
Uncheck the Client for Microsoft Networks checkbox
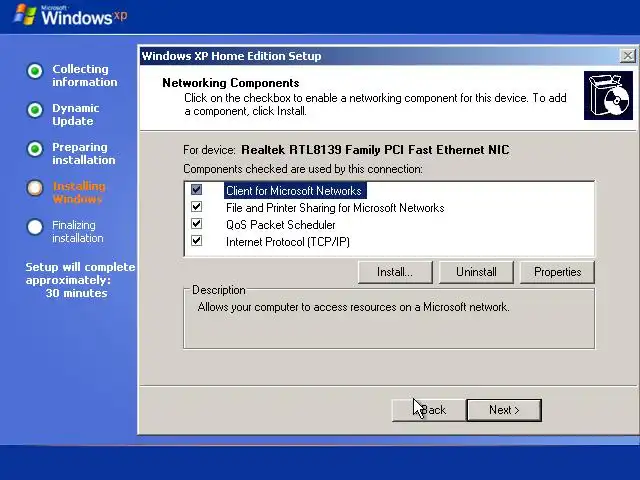[196, 190]
